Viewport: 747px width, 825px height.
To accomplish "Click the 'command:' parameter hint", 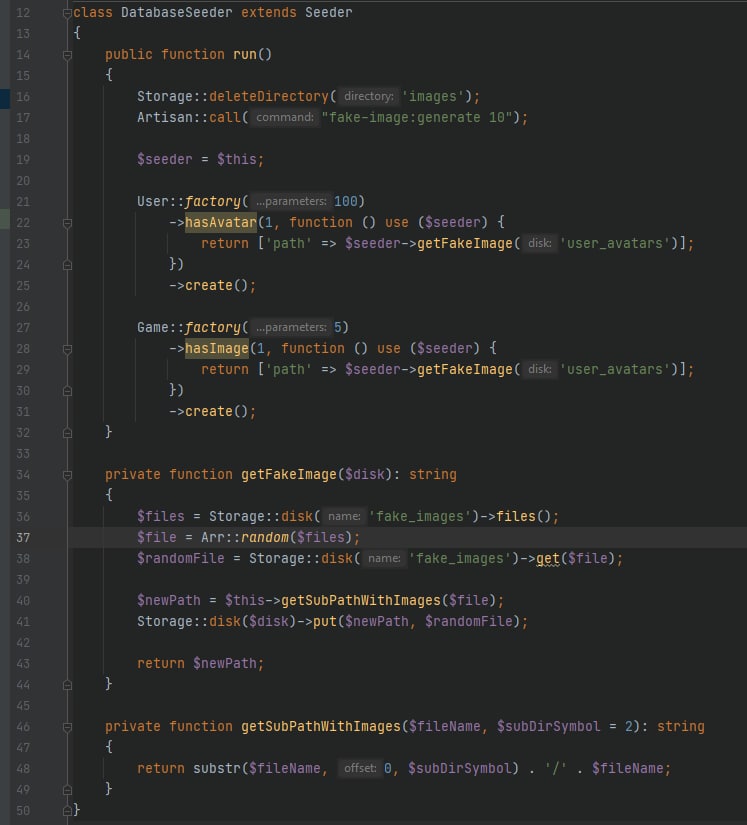I will pyautogui.click(x=285, y=117).
